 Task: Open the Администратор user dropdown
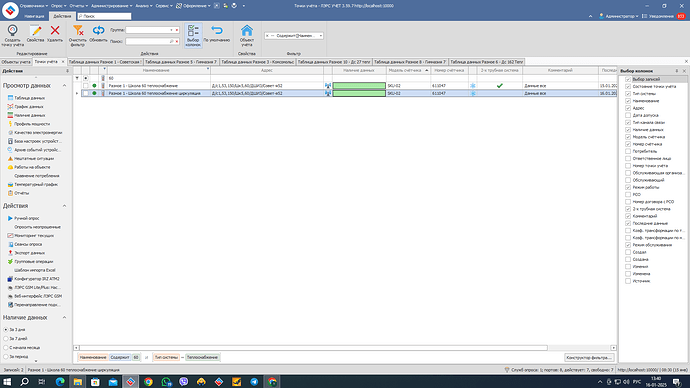click(x=619, y=16)
